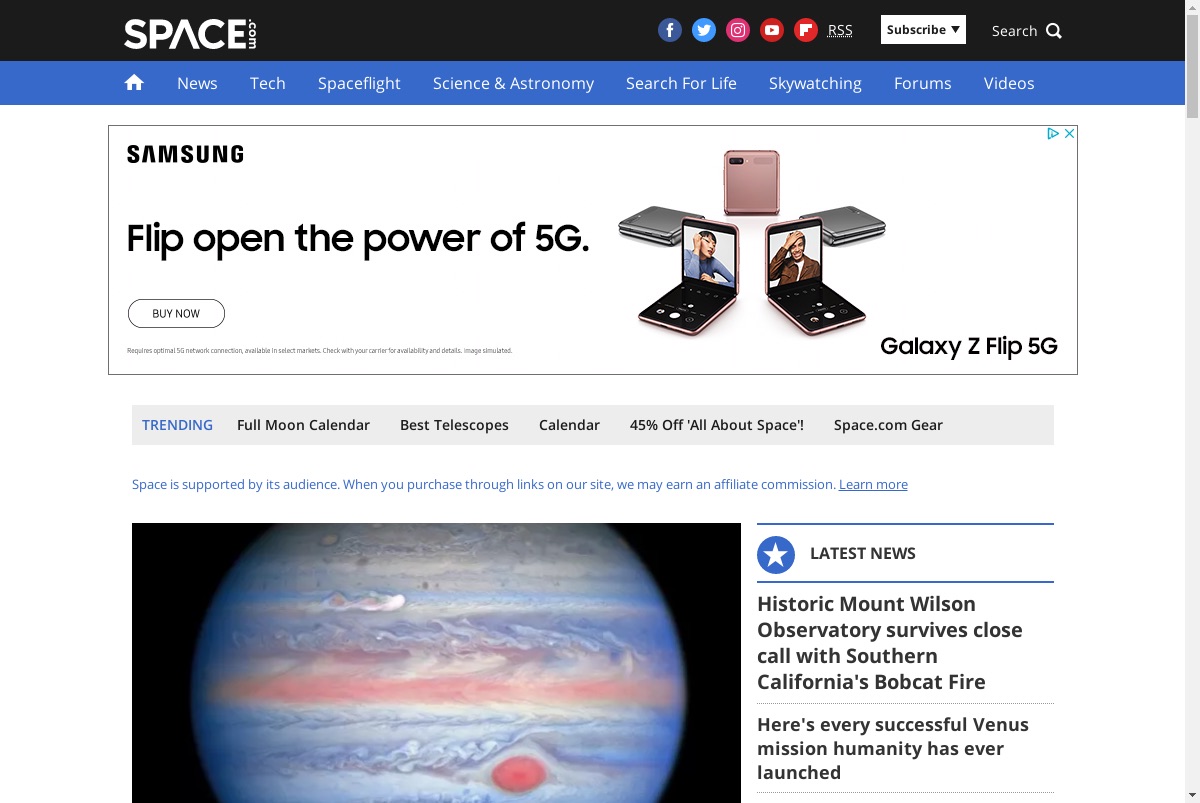Click the 'Flip open the power of 5G.' text
This screenshot has width=1200, height=803.
click(357, 238)
